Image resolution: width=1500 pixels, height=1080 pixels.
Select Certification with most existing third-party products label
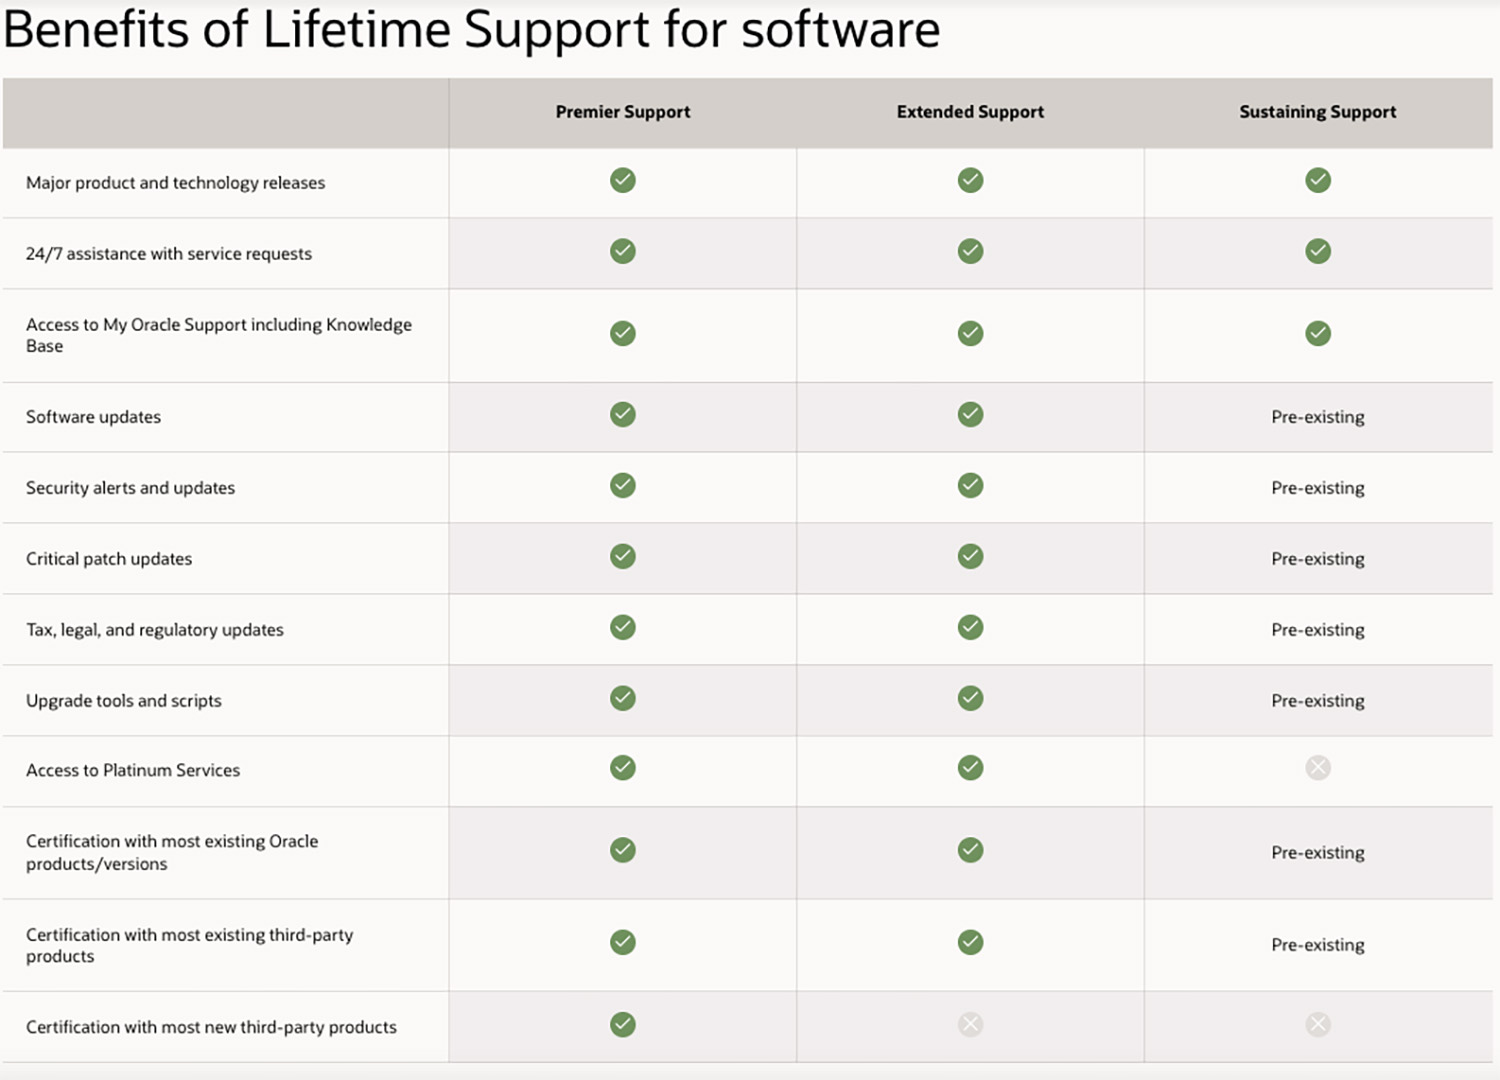190,945
